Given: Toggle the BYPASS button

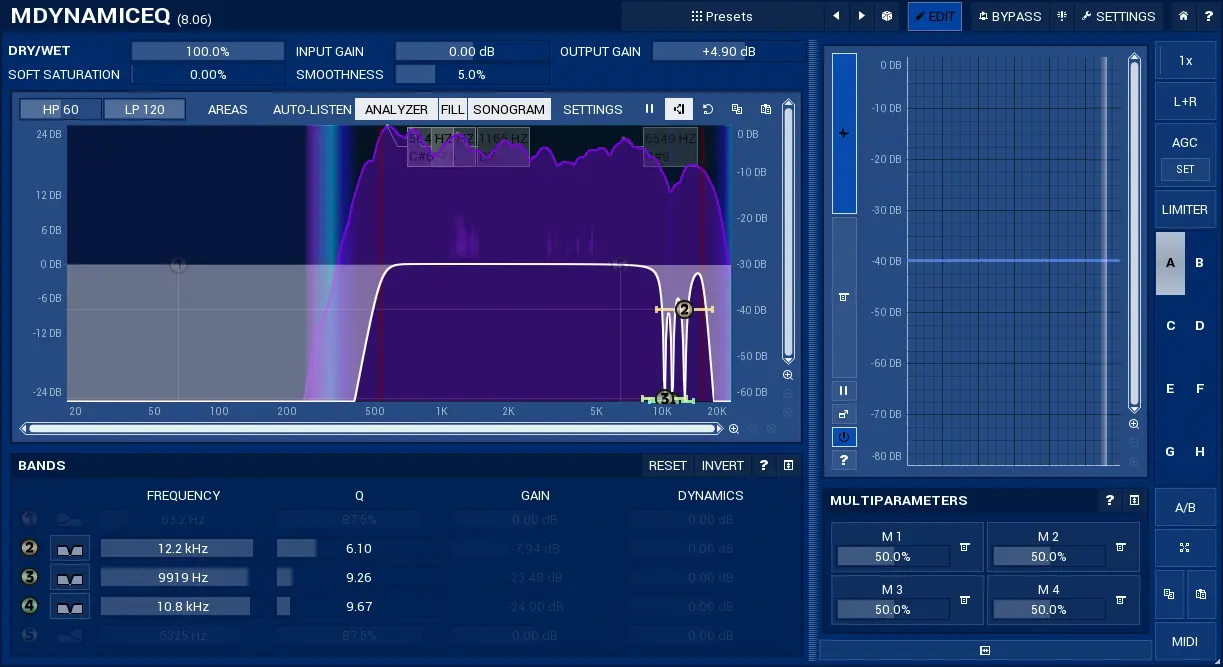Looking at the screenshot, I should point(1009,16).
